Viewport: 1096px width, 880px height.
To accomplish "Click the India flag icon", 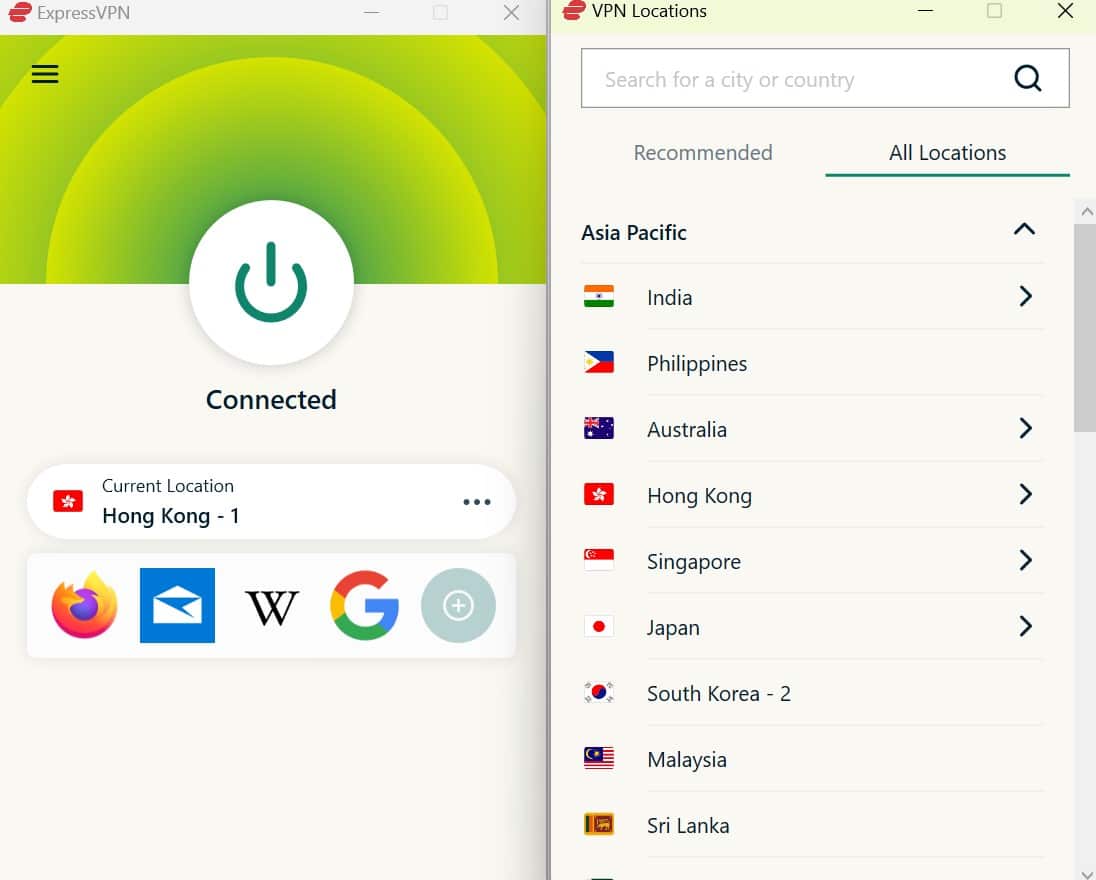I will [x=599, y=296].
